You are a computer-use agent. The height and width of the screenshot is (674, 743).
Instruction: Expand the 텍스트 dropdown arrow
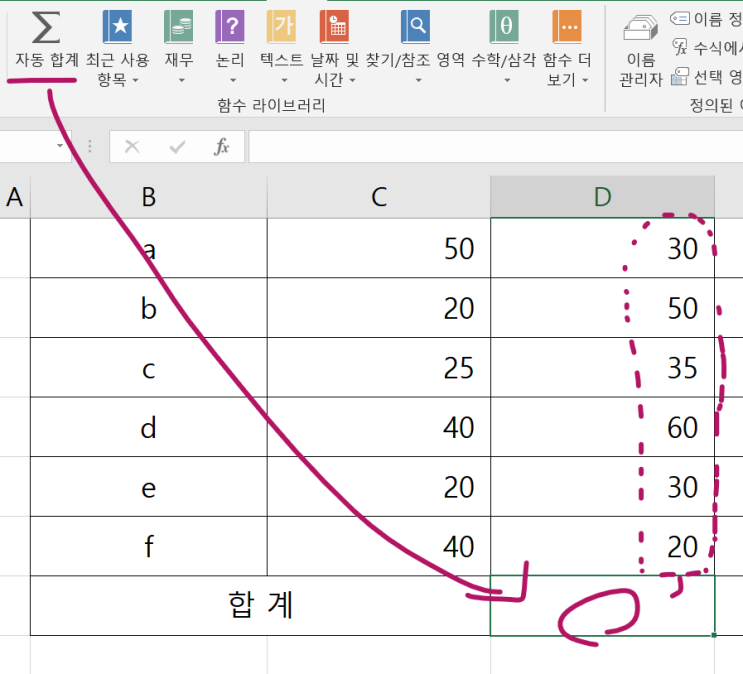click(x=284, y=81)
